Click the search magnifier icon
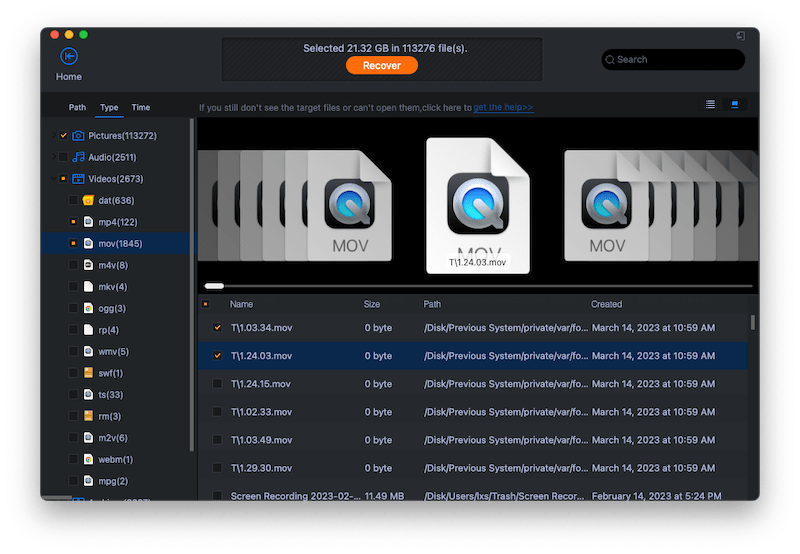800x554 pixels. pyautogui.click(x=610, y=60)
